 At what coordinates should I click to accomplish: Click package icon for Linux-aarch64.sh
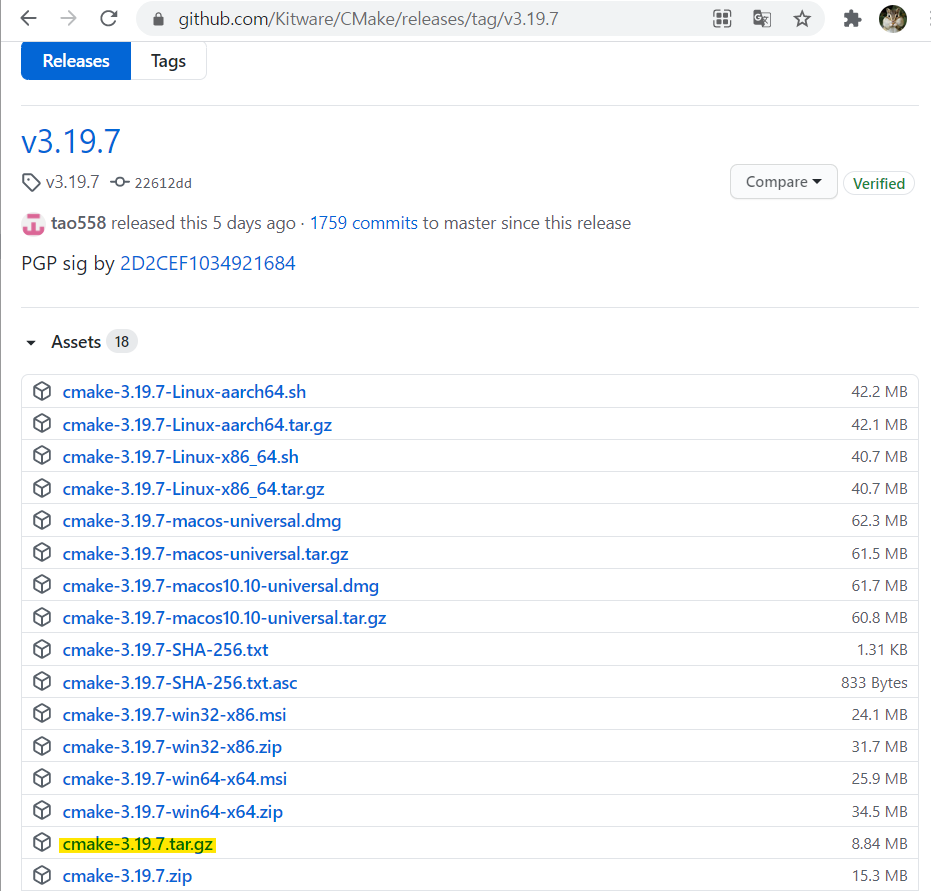[x=42, y=391]
